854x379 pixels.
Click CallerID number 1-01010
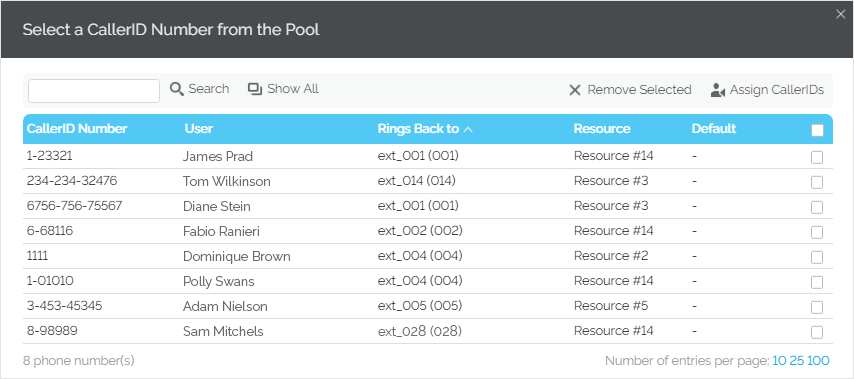click(50, 281)
